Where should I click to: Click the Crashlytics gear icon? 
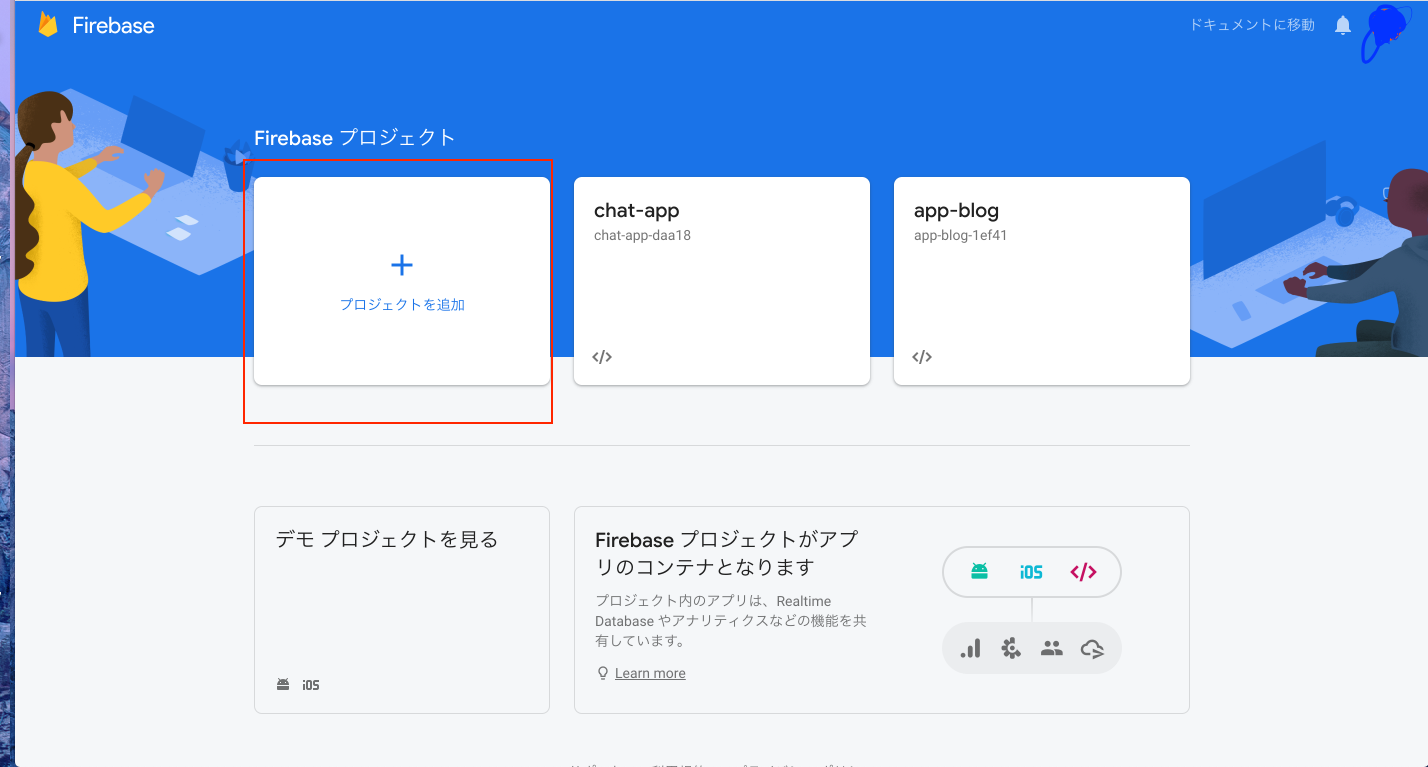pyautogui.click(x=1011, y=648)
